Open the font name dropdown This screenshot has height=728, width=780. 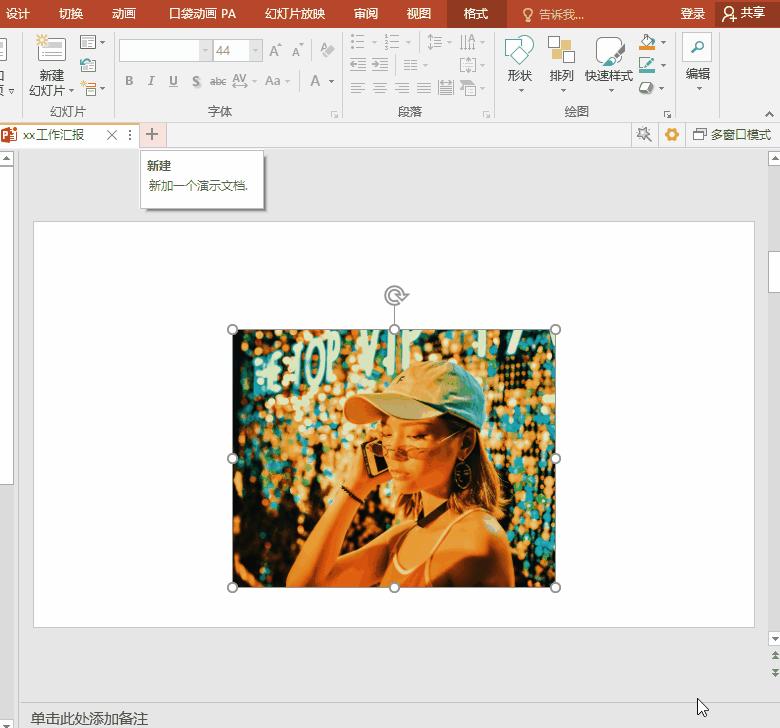click(205, 51)
